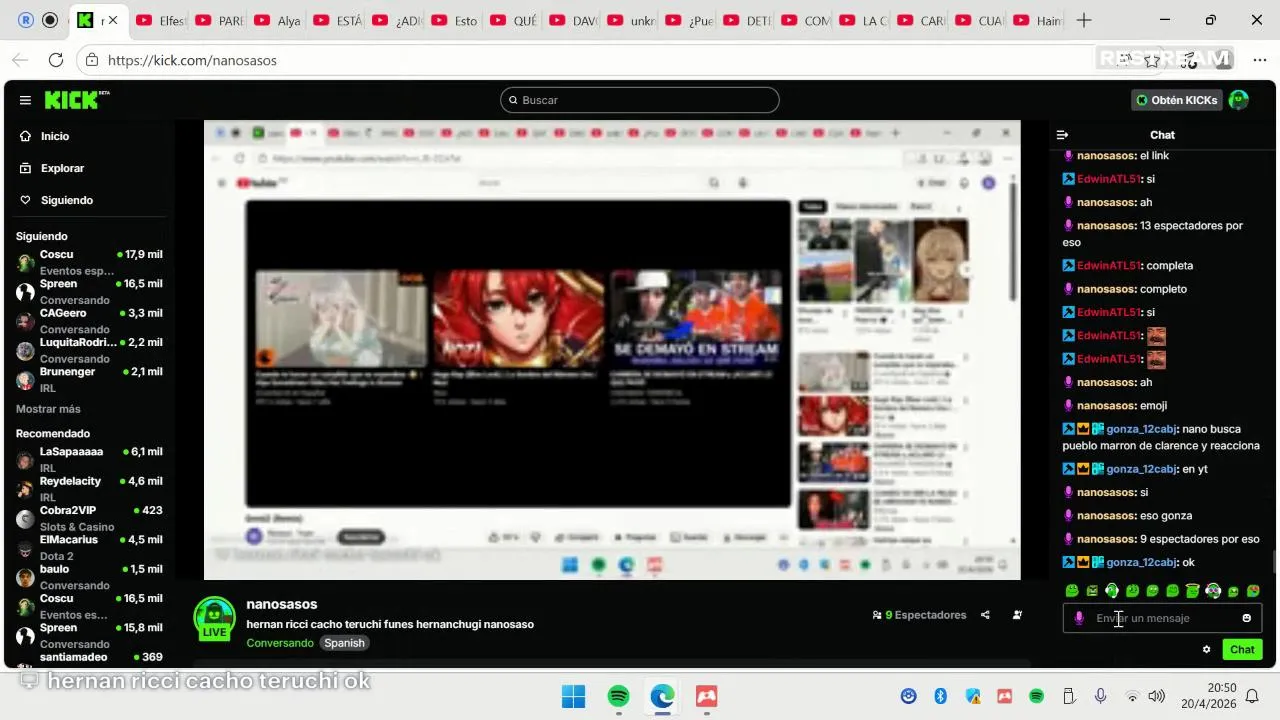Open Spreen channel with 16,5 mil viewers
Image resolution: width=1280 pixels, height=720 pixels.
click(x=88, y=291)
